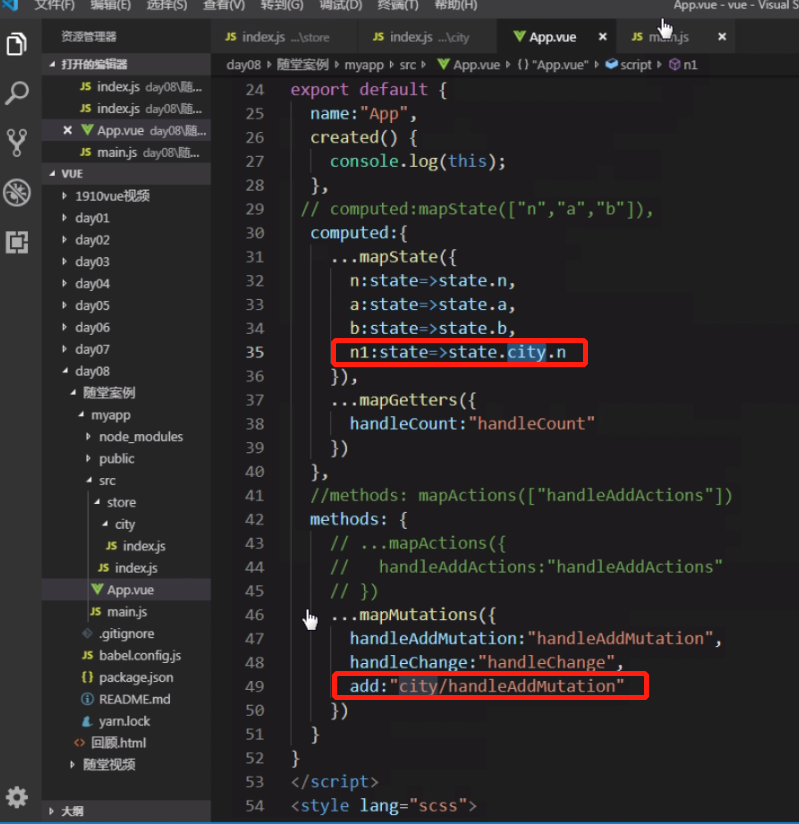The width and height of the screenshot is (799, 824).
Task: Place cursor on handleCount string line 38
Action: click(x=531, y=424)
